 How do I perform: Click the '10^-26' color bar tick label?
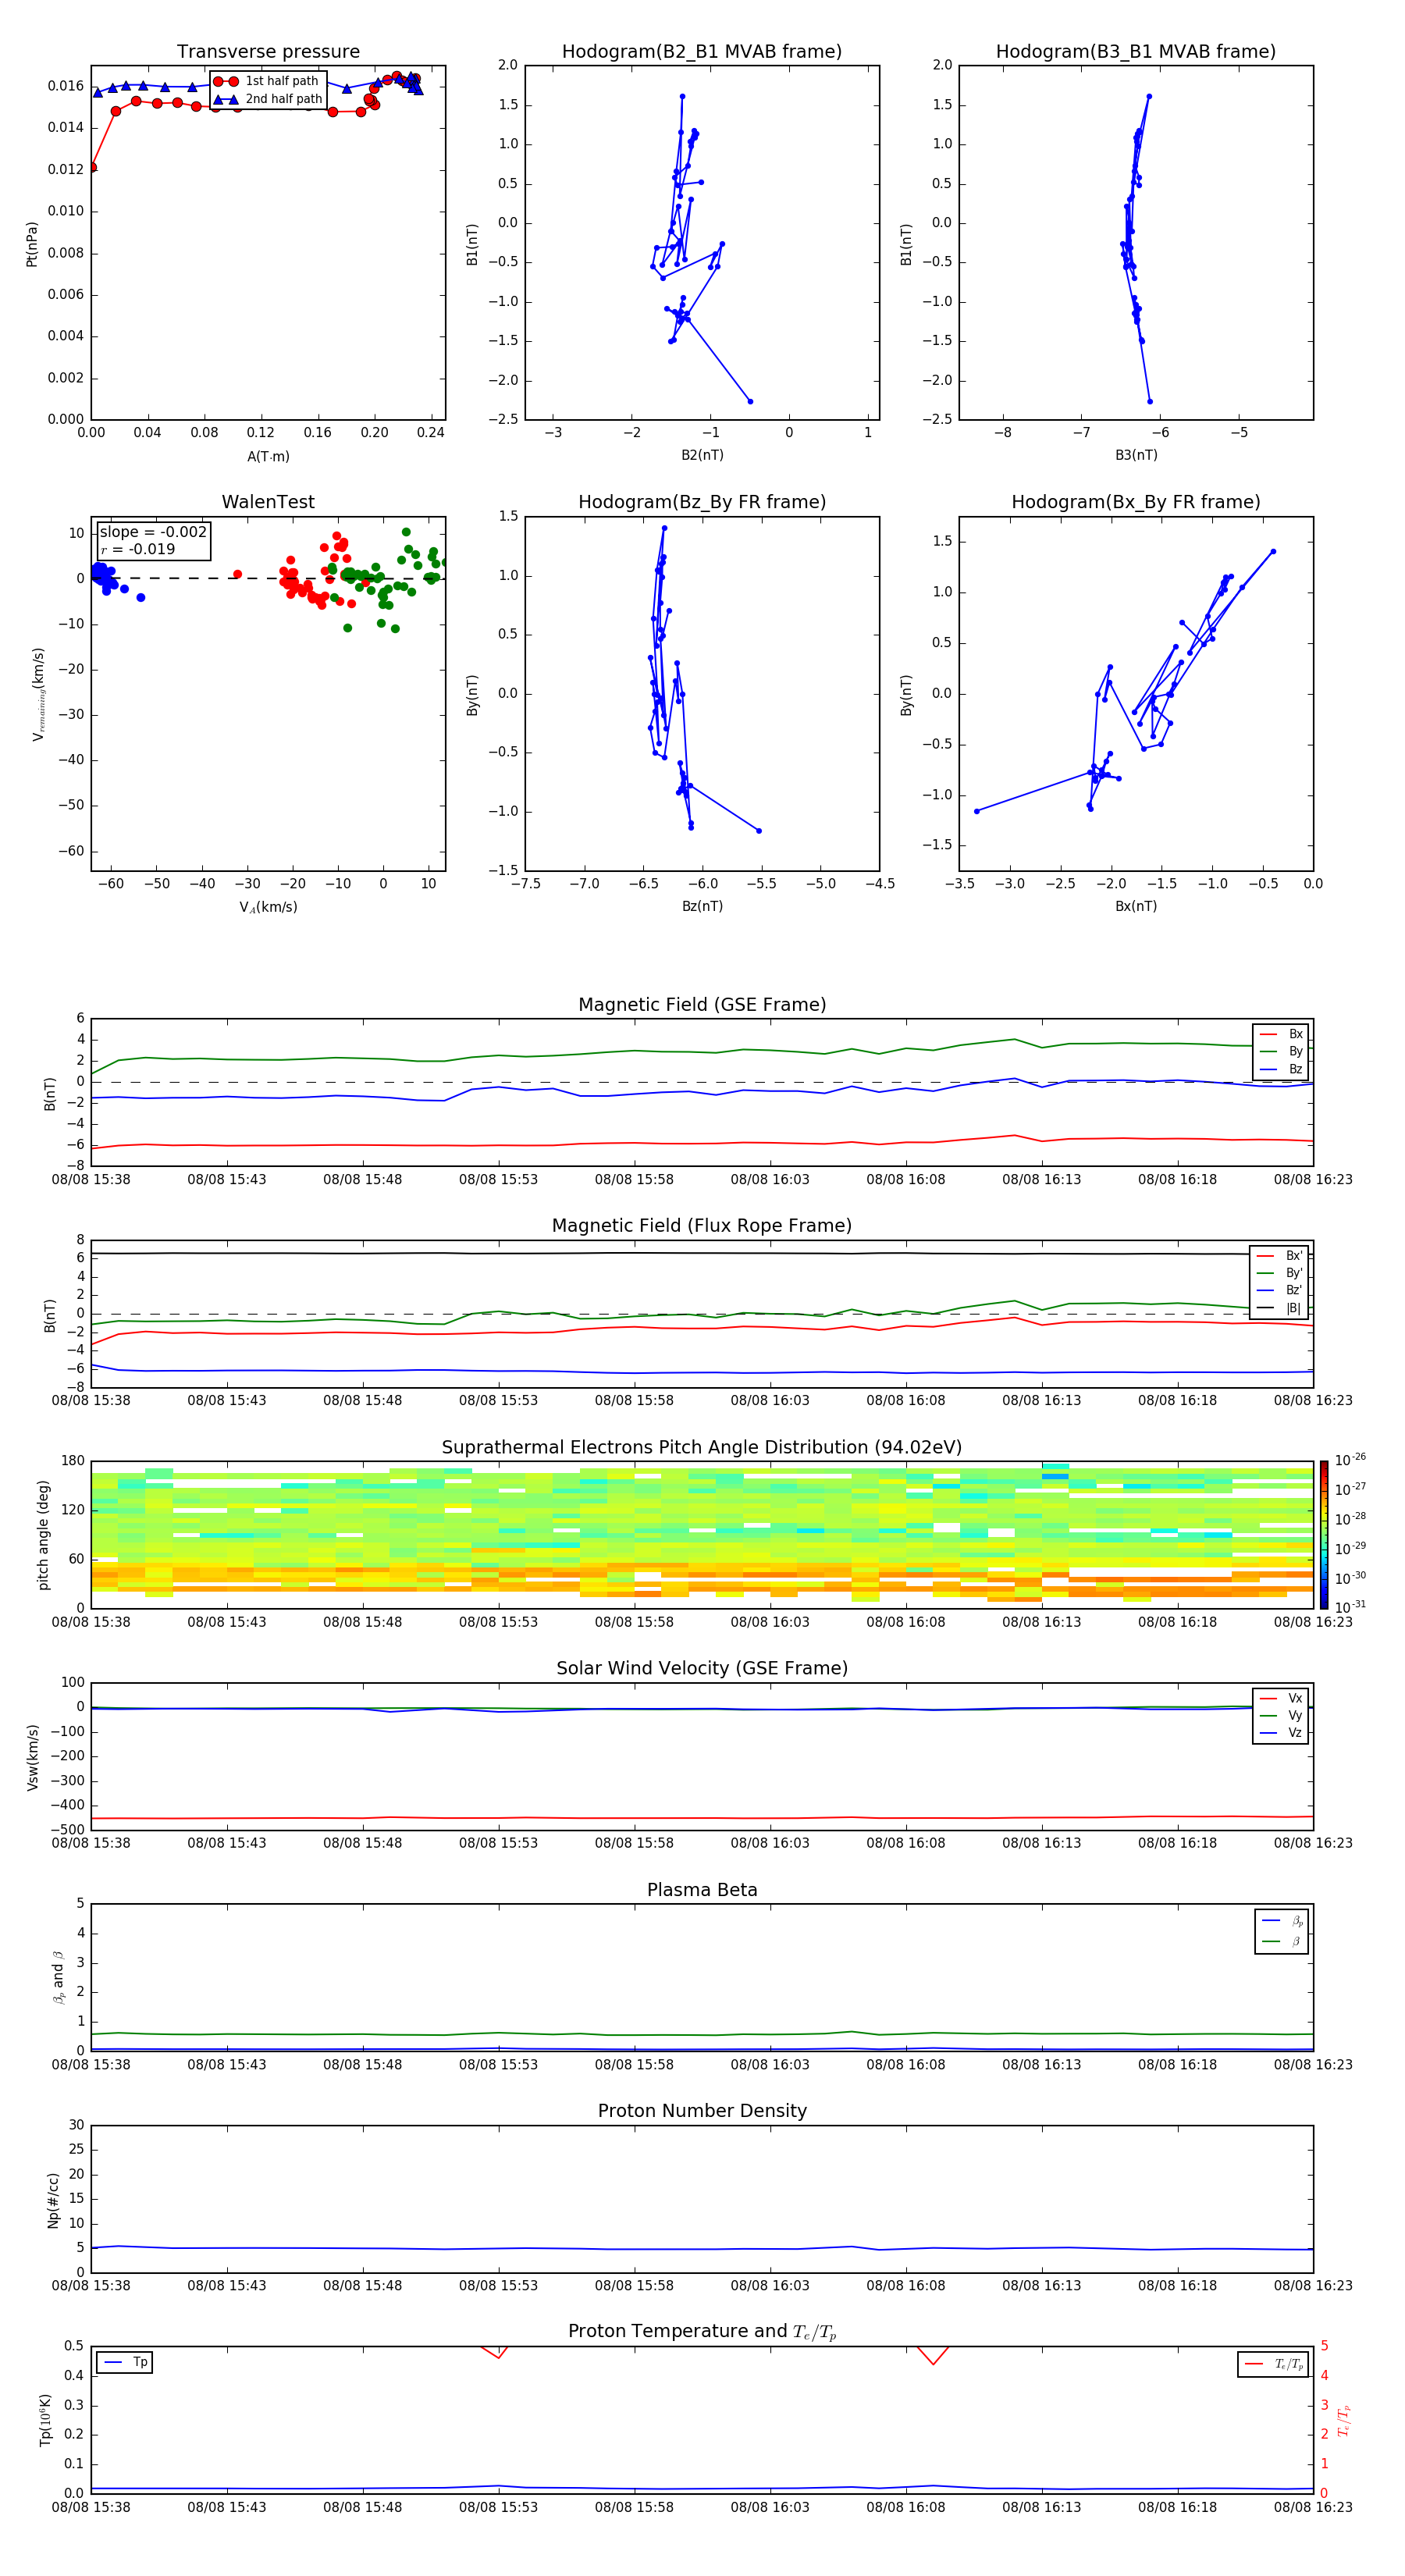click(1350, 1460)
